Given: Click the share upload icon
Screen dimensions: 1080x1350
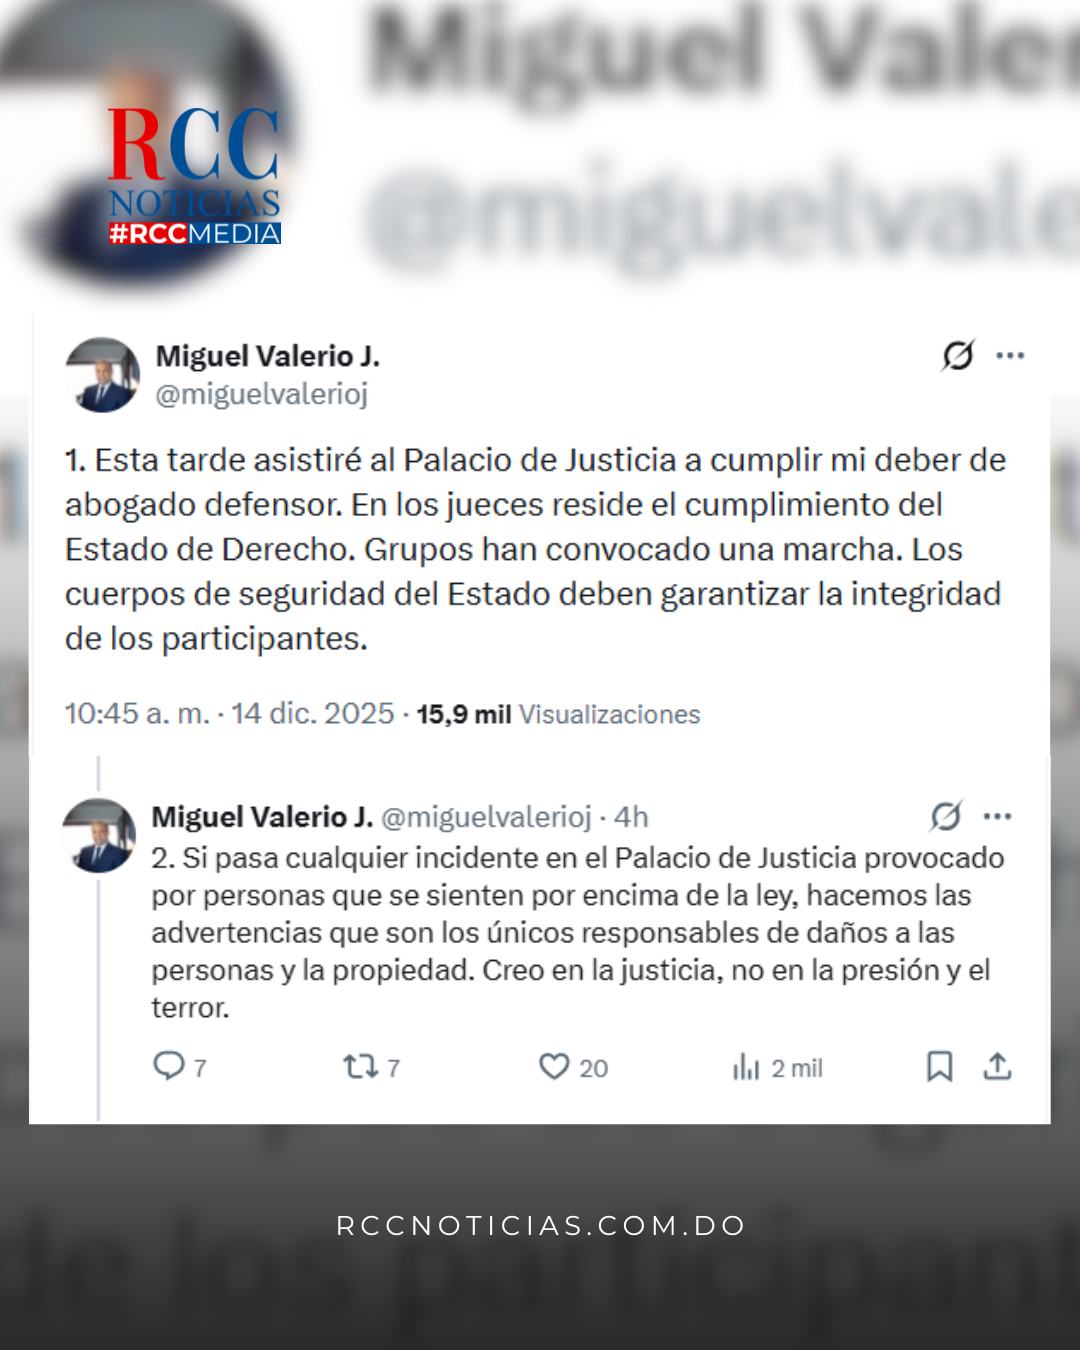Looking at the screenshot, I should coord(997,1067).
